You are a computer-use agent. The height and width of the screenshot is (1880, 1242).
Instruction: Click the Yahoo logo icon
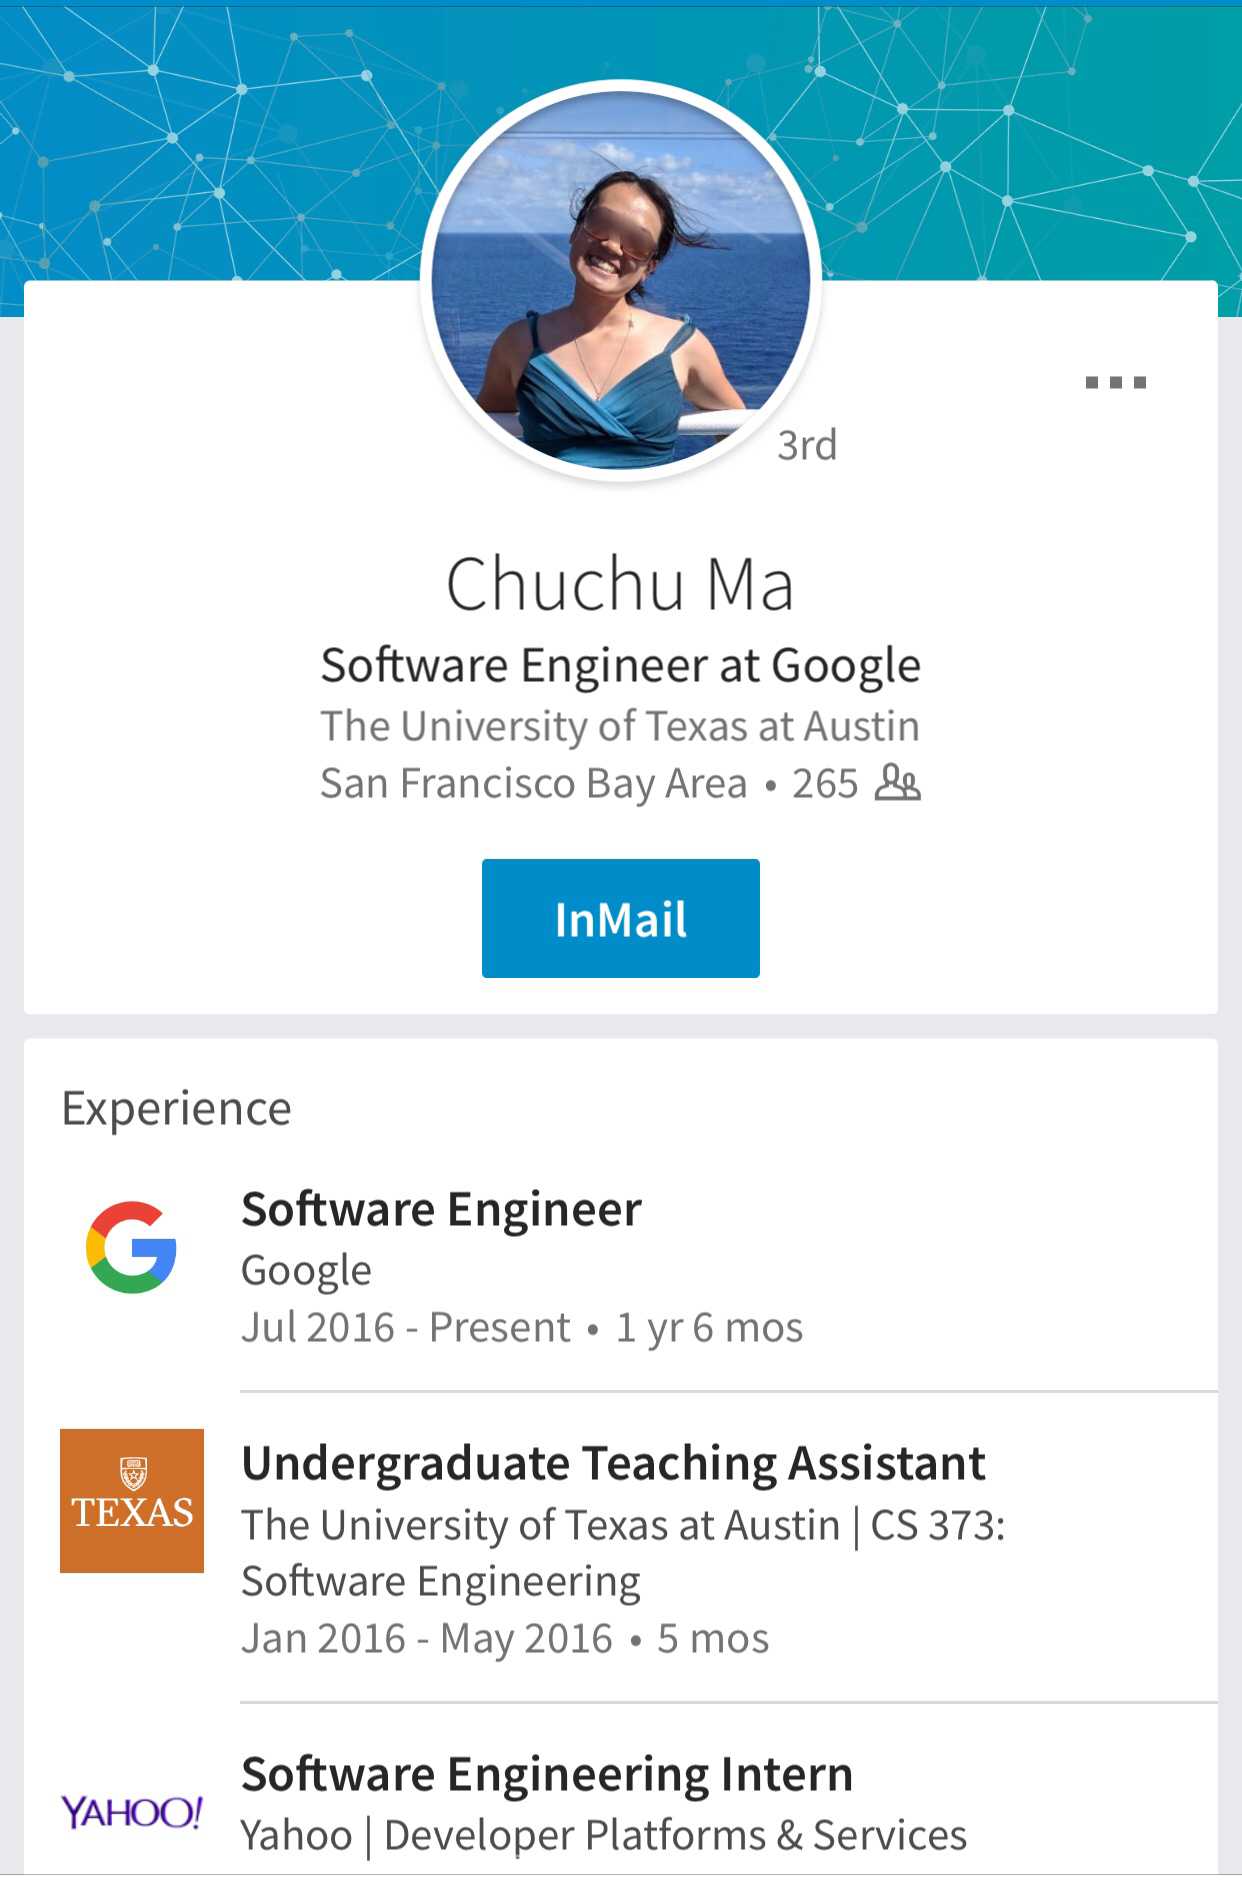pos(132,1811)
